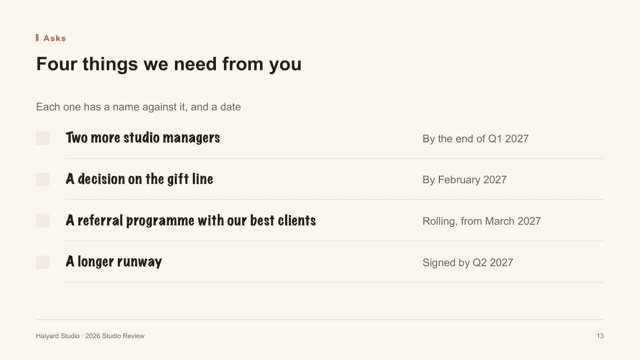Select the subtitle about a name and date
Screen dimensions: 640x360
coord(138,107)
